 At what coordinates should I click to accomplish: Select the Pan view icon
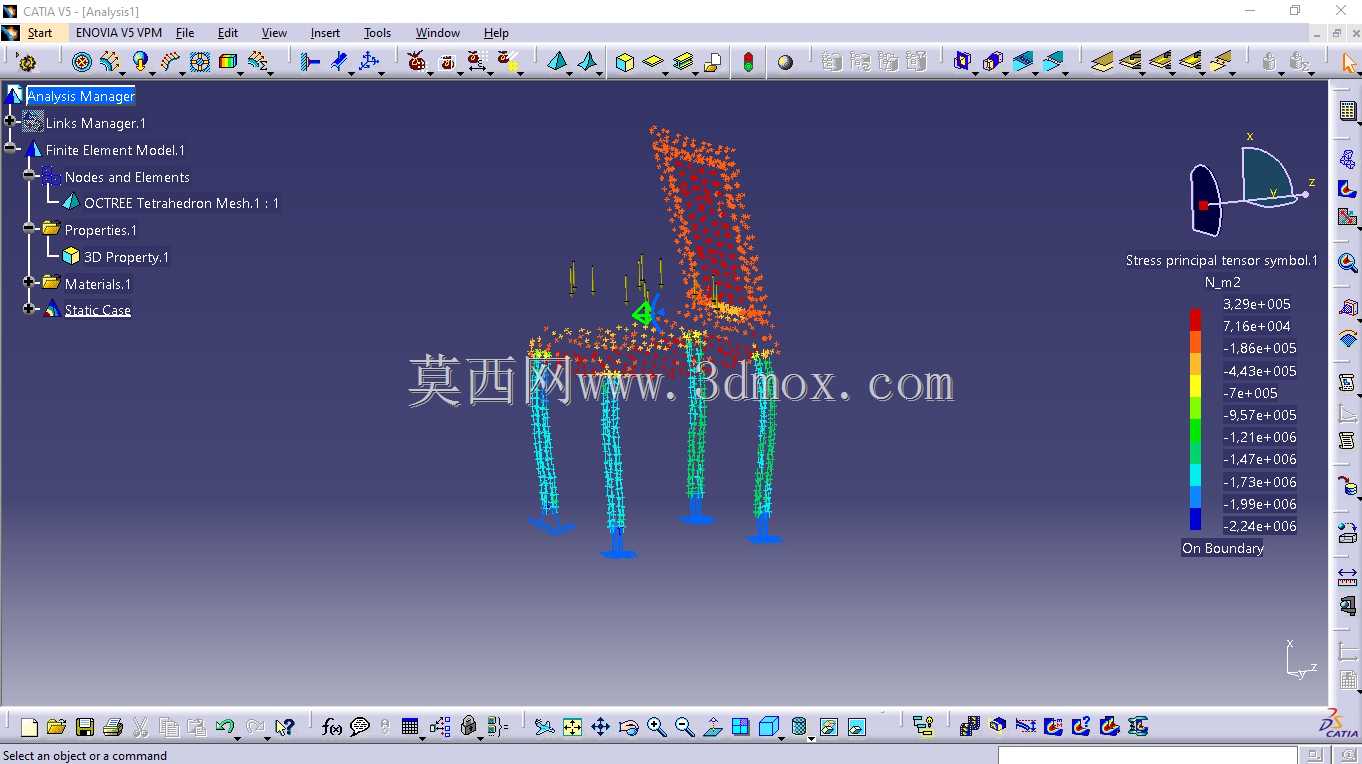coord(600,727)
